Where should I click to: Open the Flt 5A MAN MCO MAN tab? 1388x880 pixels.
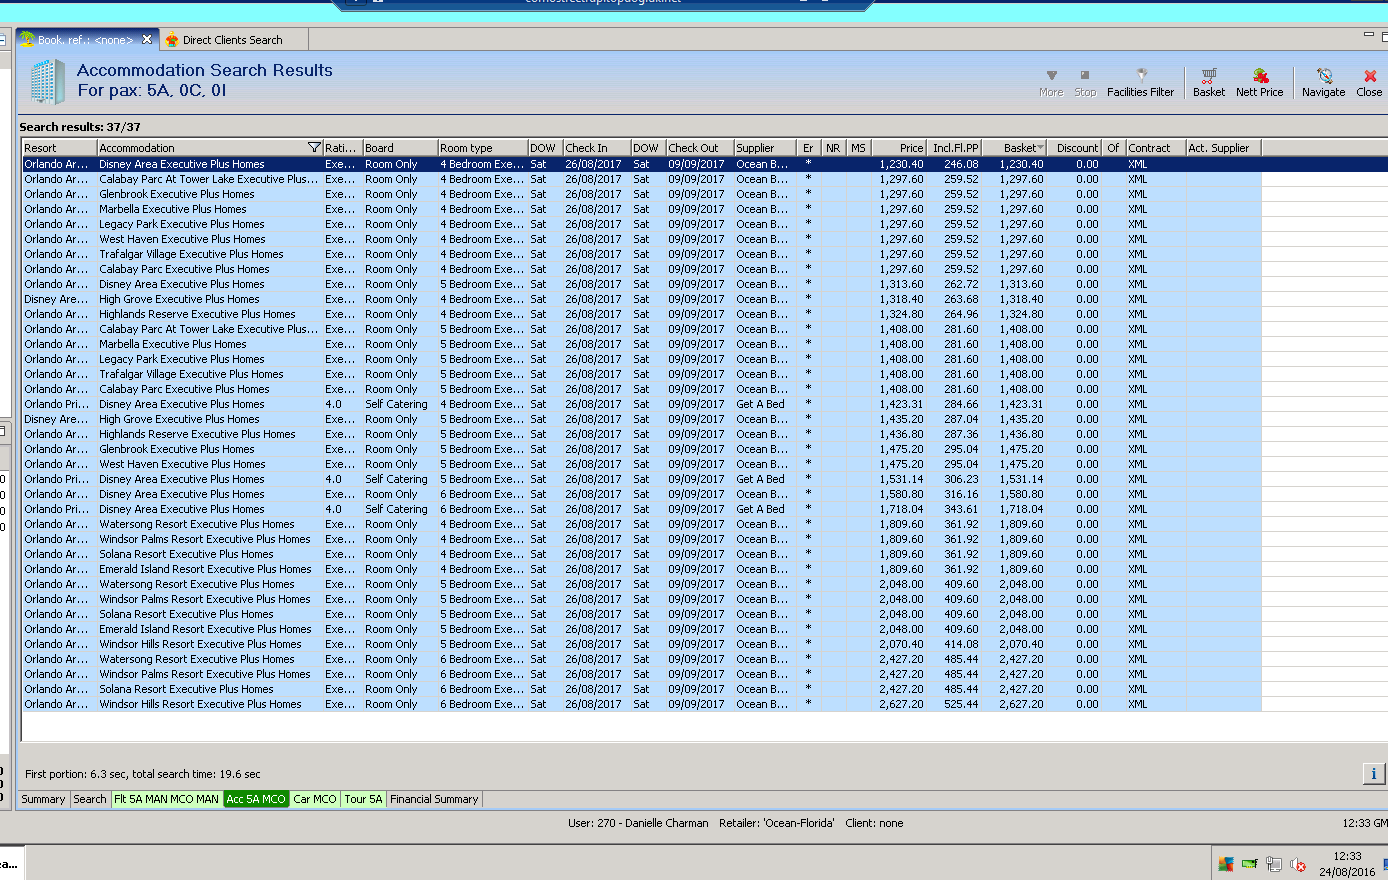166,799
